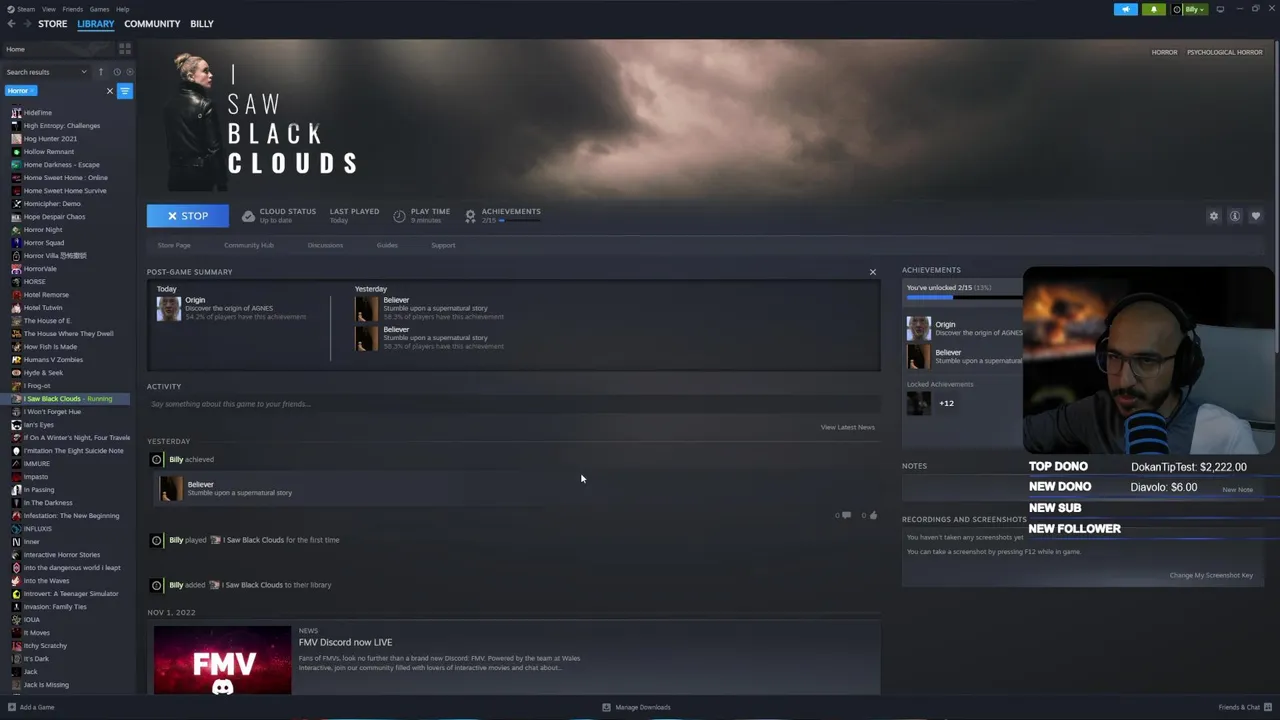Image resolution: width=1280 pixels, height=720 pixels.
Task: Clear the library search with X icon
Action: click(x=110, y=91)
